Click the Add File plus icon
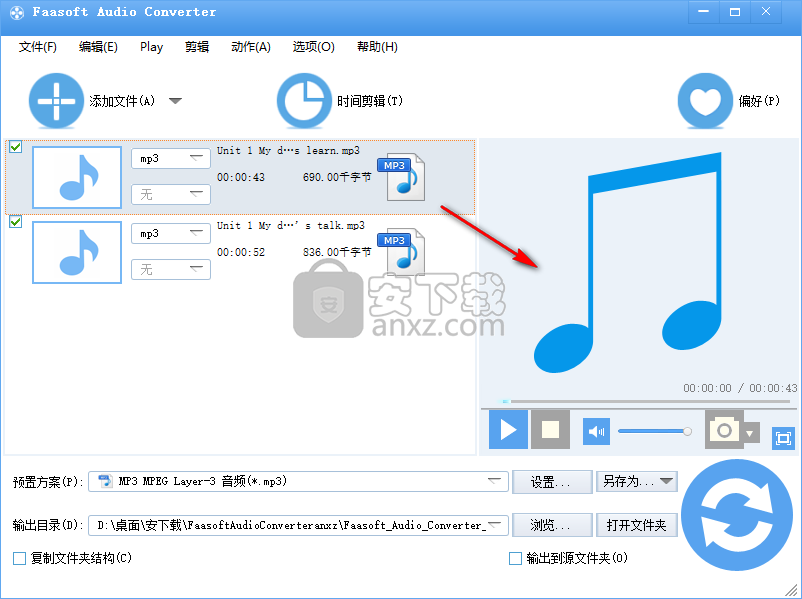The image size is (802, 599). (x=56, y=101)
